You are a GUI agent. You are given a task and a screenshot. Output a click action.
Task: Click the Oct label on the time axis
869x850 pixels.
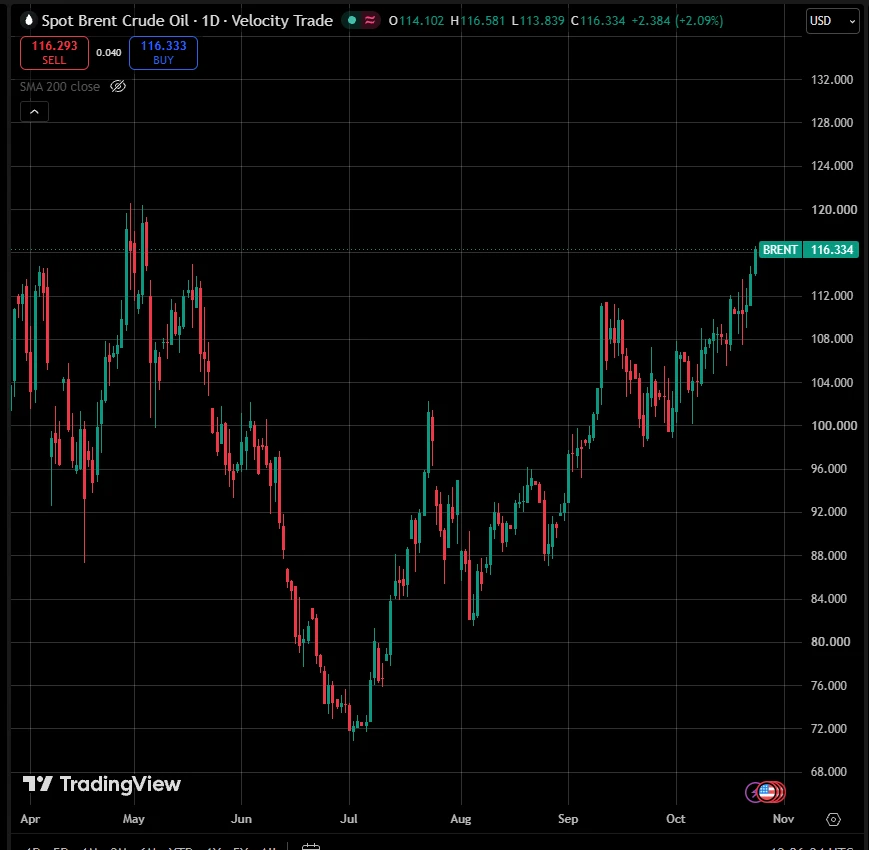click(x=676, y=819)
